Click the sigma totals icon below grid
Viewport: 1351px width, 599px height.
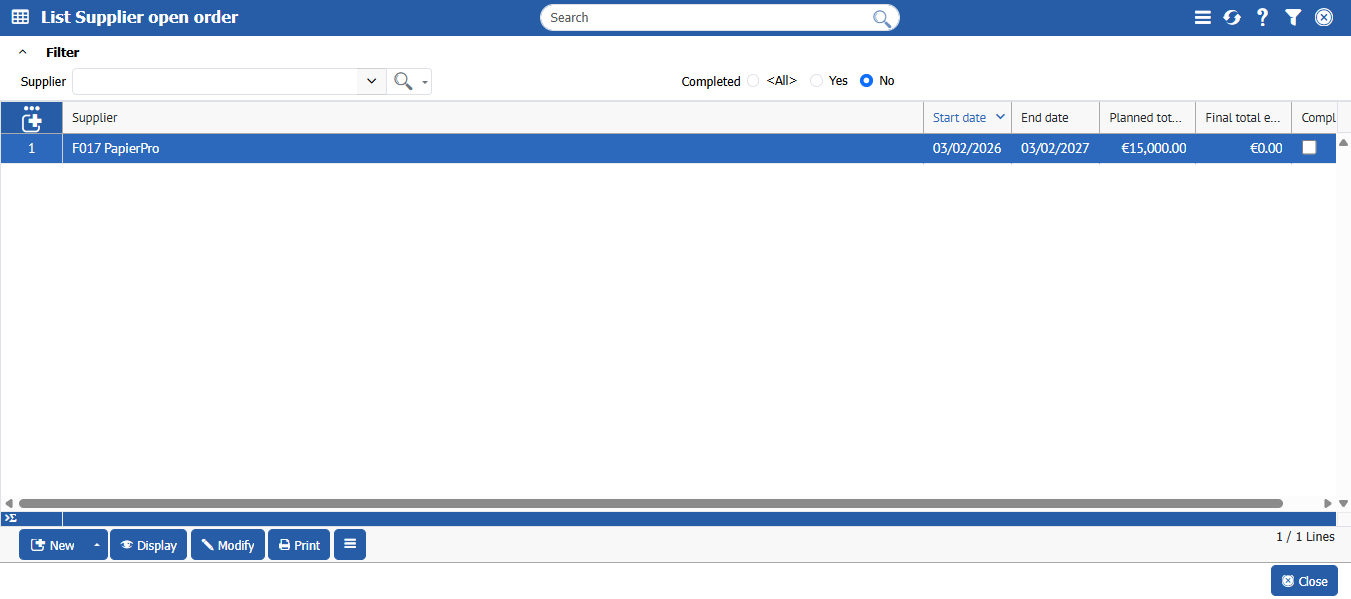tap(10, 518)
